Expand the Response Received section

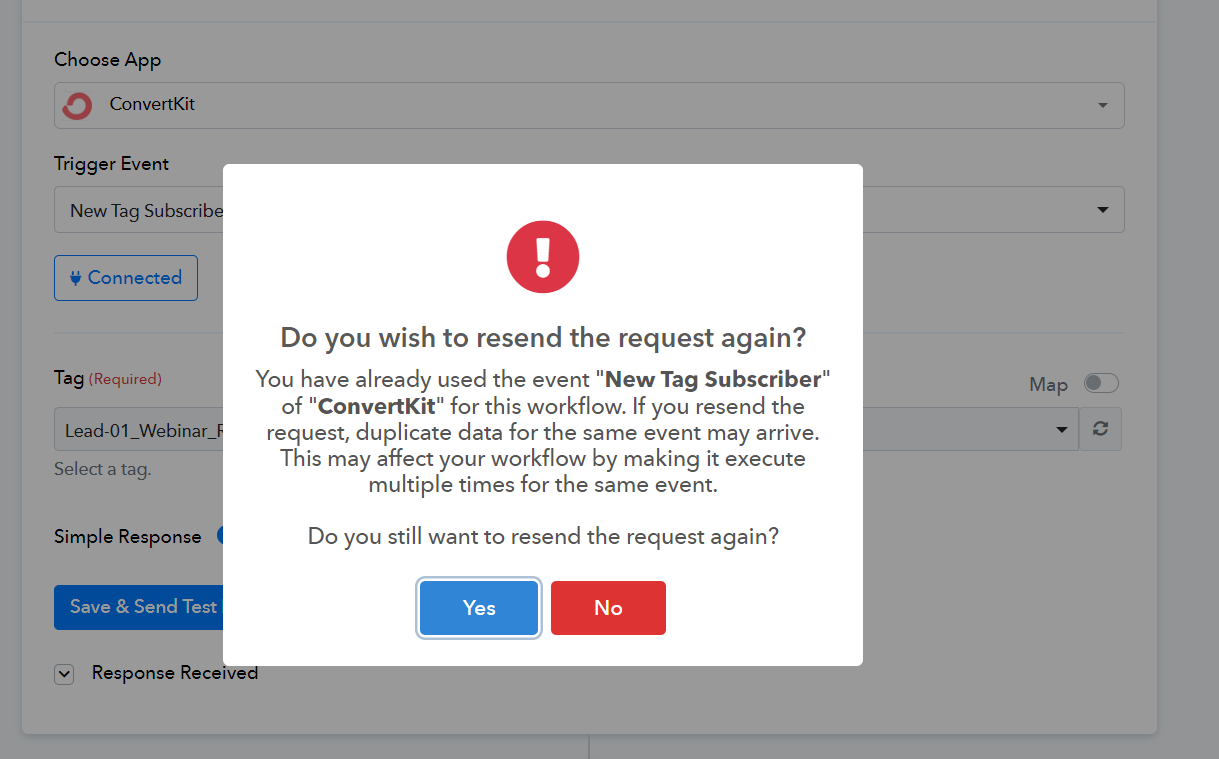pos(64,674)
